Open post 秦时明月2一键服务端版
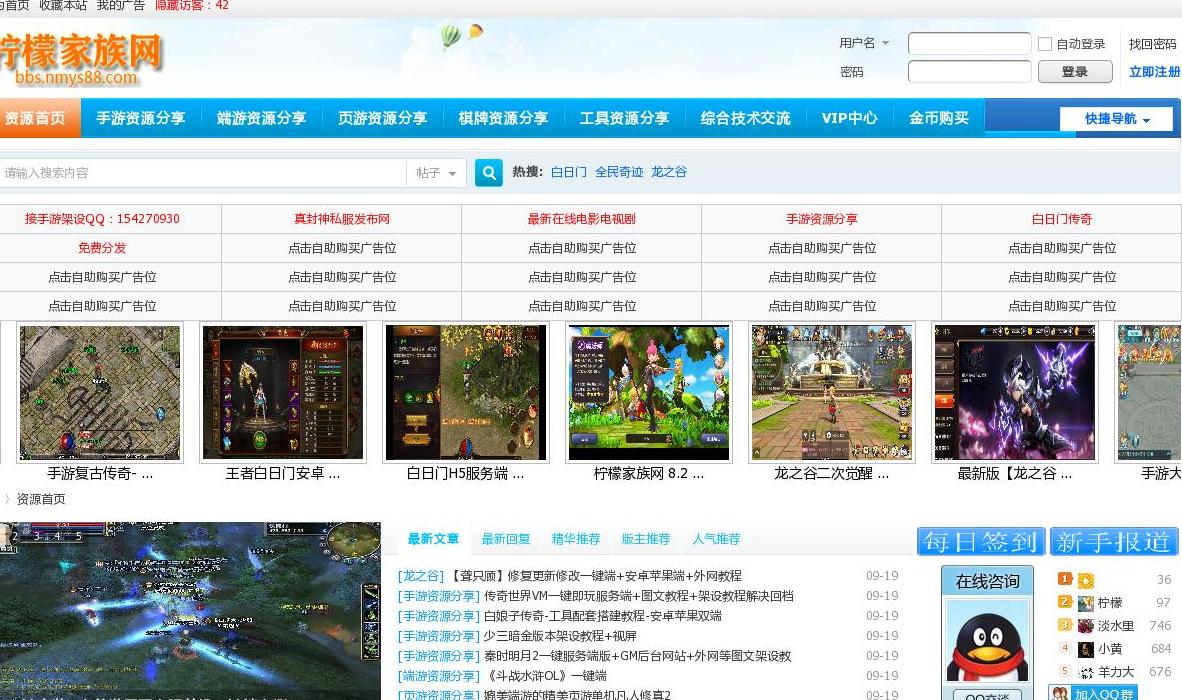The image size is (1182, 700). (x=637, y=656)
